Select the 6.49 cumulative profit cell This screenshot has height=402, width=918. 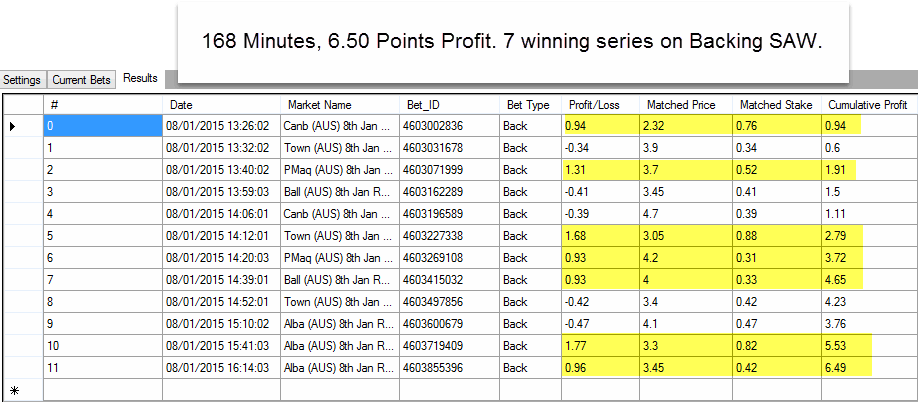point(866,367)
